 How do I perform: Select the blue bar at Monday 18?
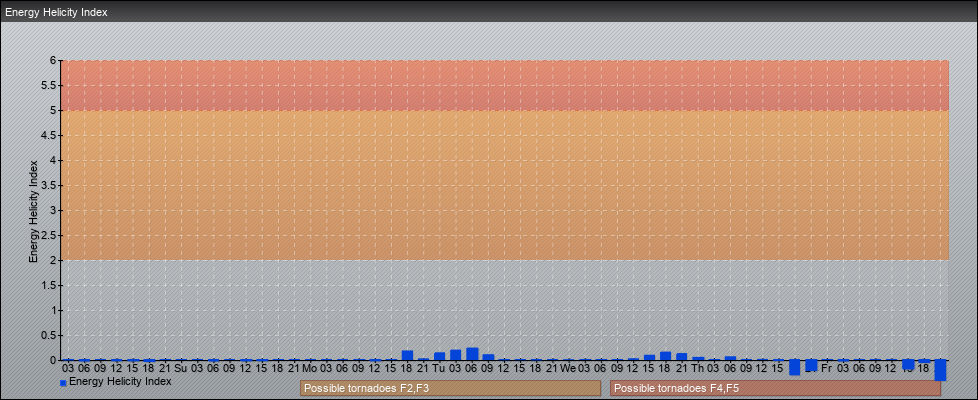tap(407, 355)
